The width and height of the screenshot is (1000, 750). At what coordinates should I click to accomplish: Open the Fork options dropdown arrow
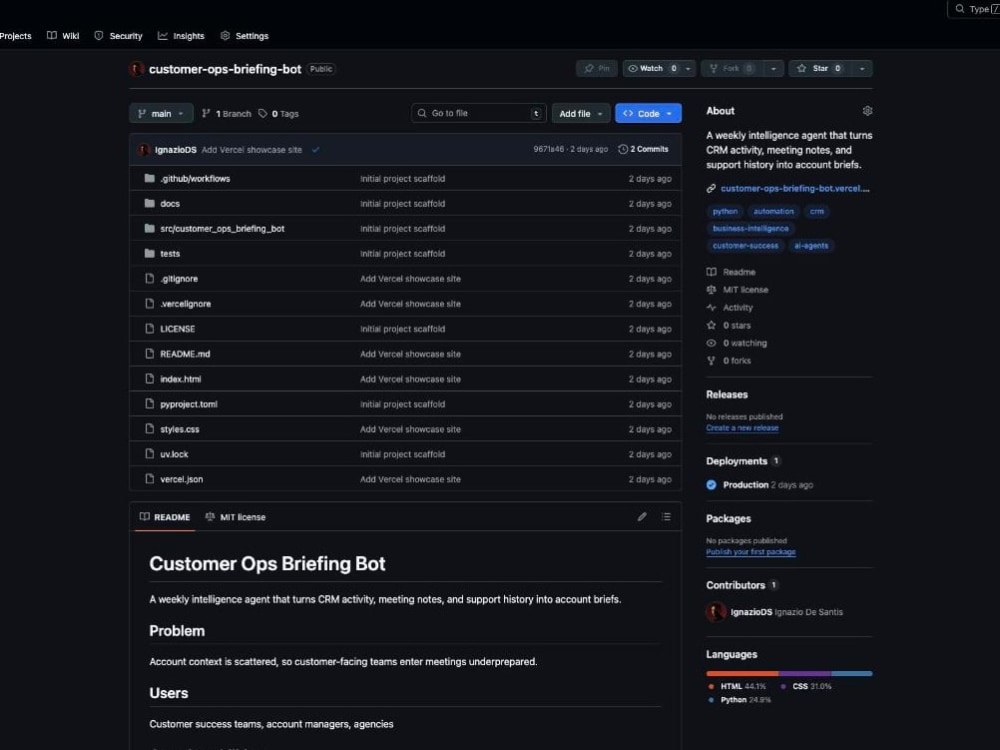click(x=773, y=68)
